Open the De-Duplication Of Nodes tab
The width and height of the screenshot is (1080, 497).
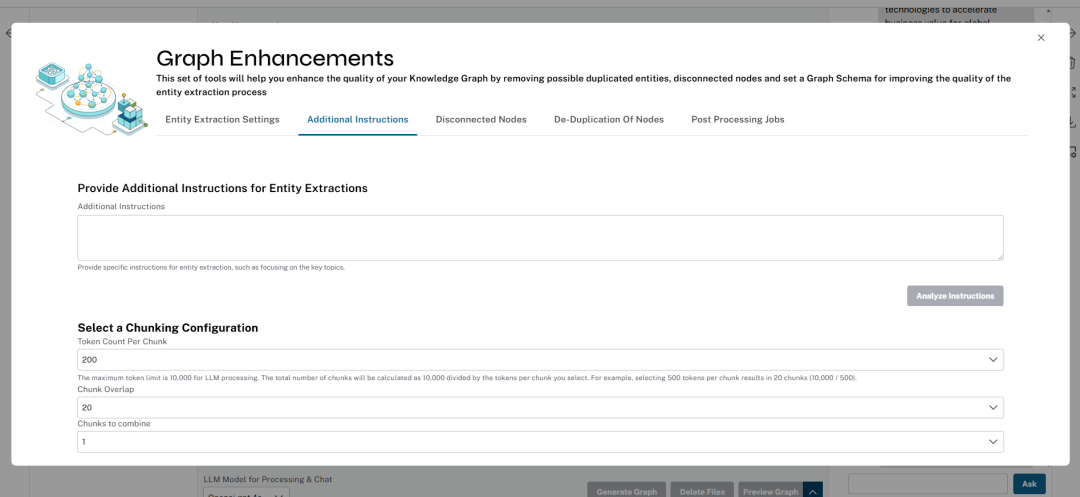609,119
